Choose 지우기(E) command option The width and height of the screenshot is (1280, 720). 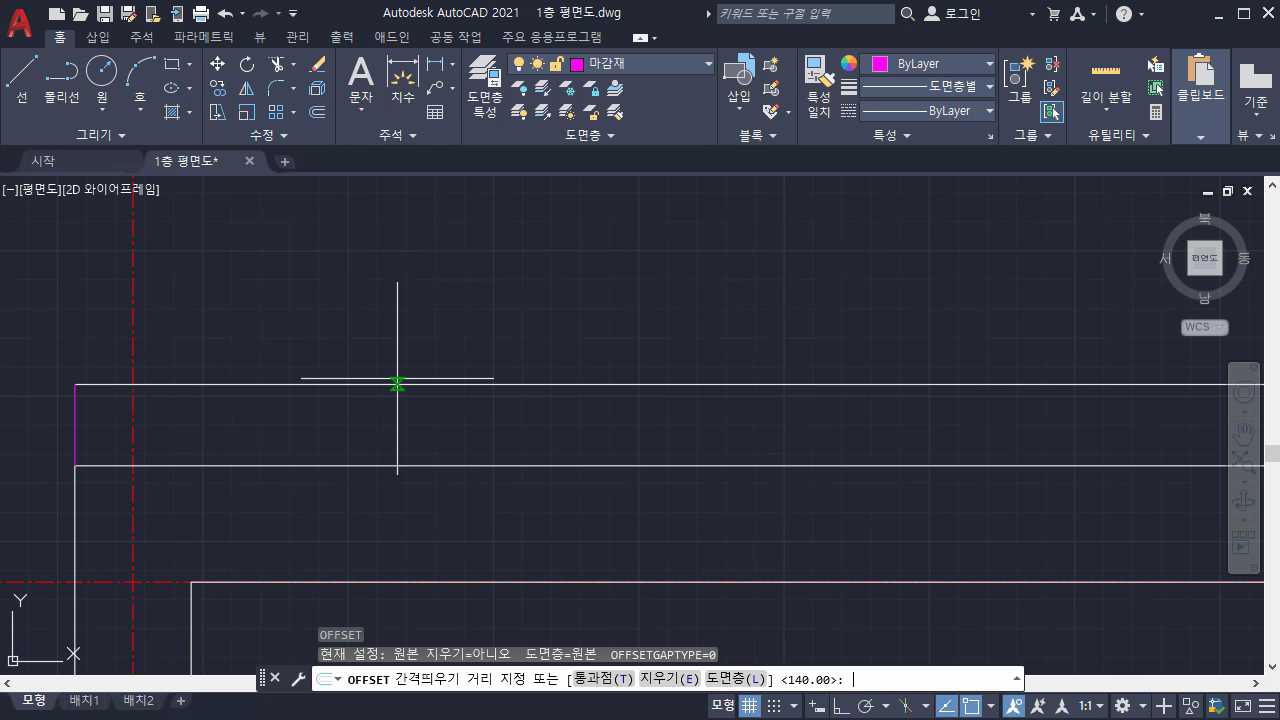point(670,680)
